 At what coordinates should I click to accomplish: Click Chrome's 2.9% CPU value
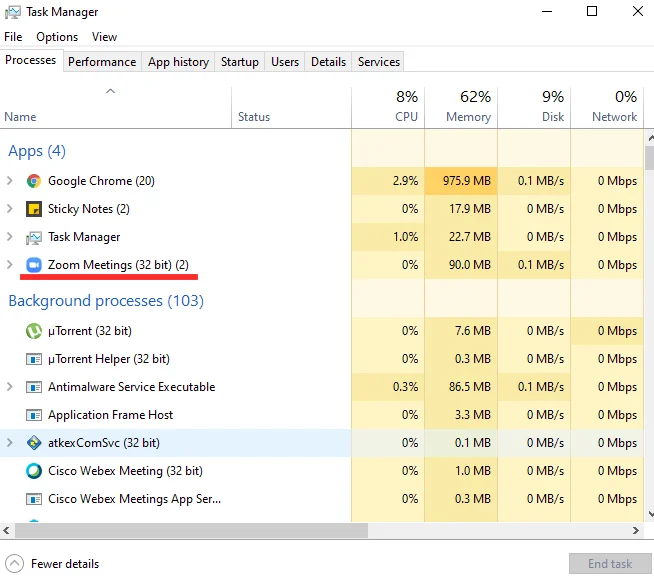(405, 181)
